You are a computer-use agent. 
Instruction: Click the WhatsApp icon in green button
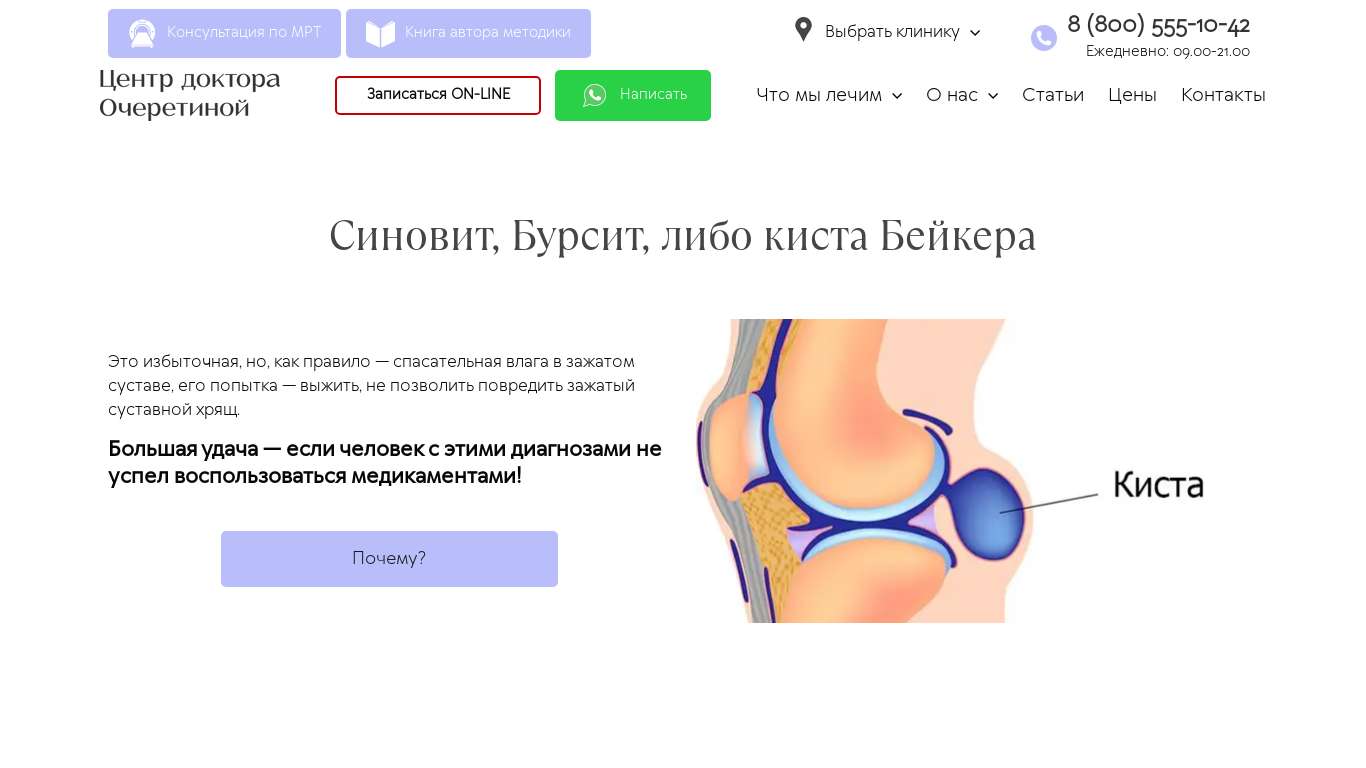pyautogui.click(x=595, y=95)
